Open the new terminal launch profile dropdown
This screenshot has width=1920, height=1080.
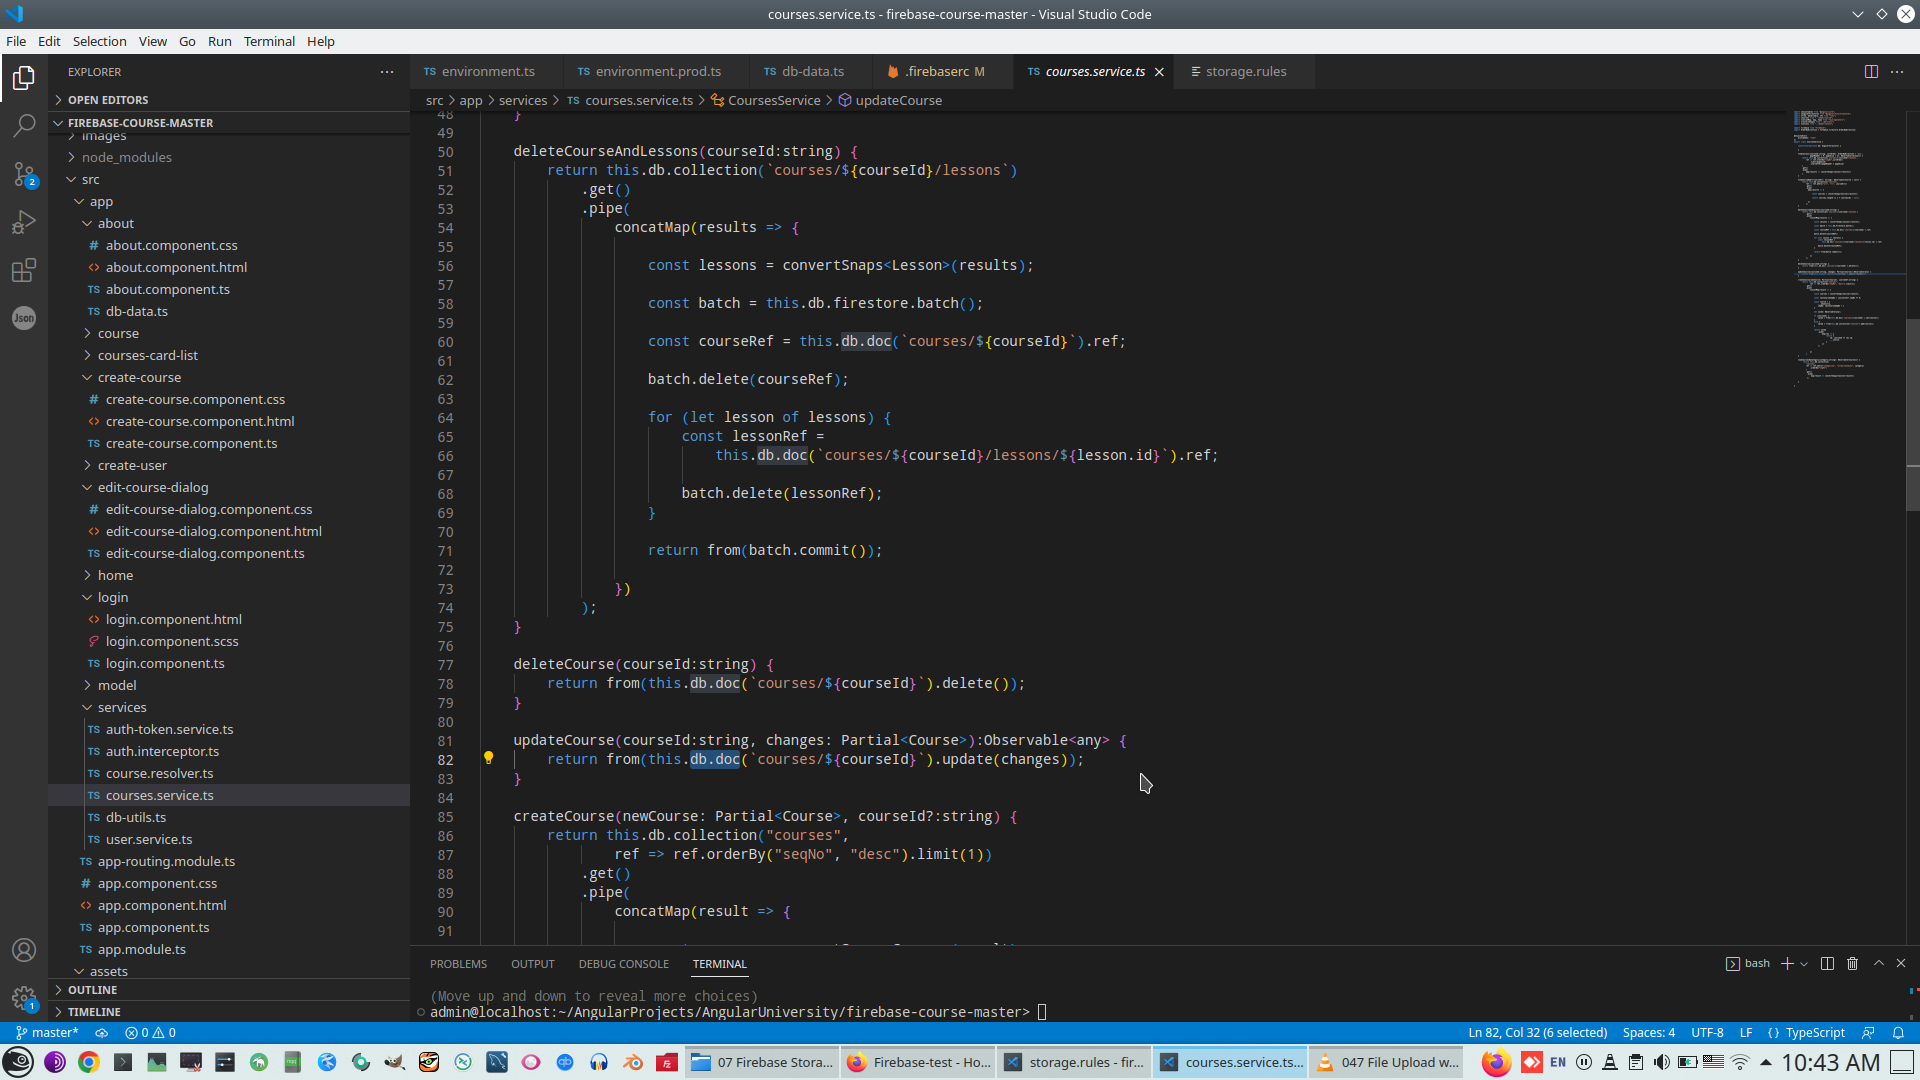pyautogui.click(x=1804, y=964)
